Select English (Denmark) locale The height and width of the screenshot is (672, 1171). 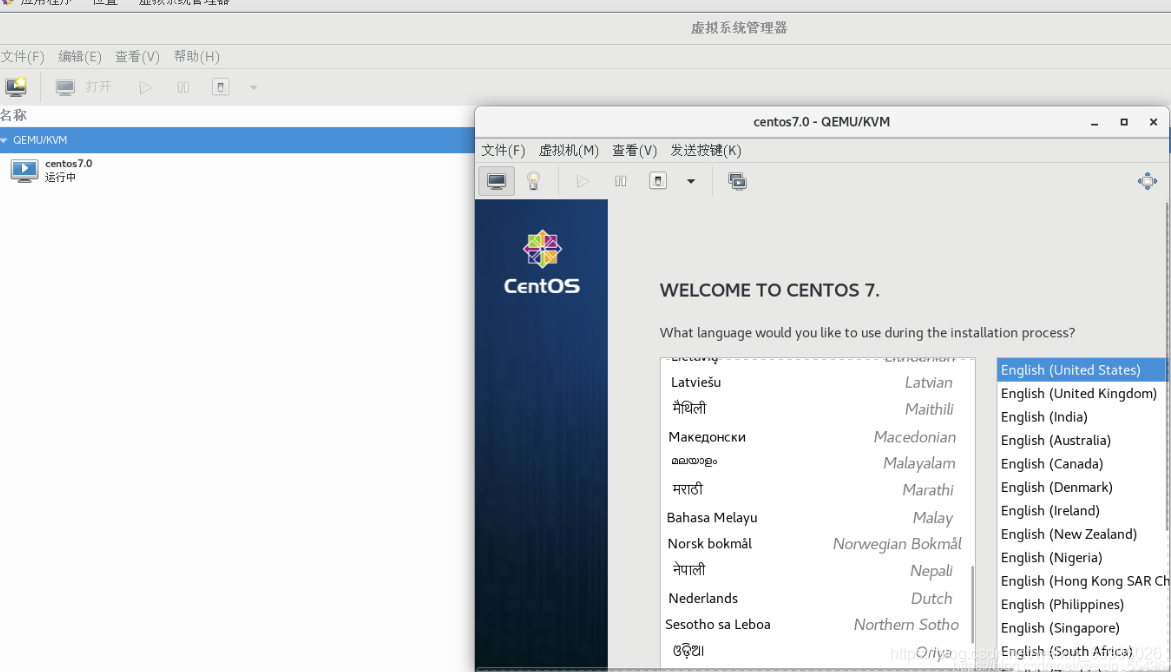(1081, 488)
